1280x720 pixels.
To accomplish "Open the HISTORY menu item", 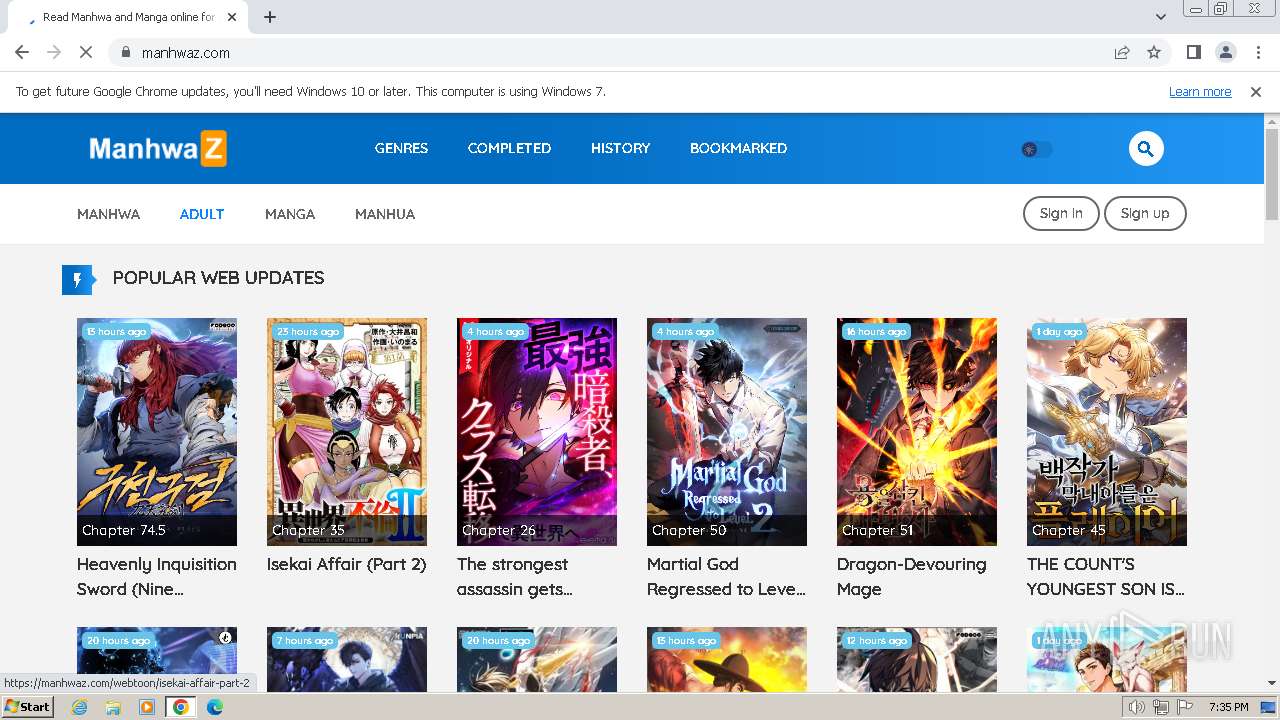I will (x=620, y=148).
